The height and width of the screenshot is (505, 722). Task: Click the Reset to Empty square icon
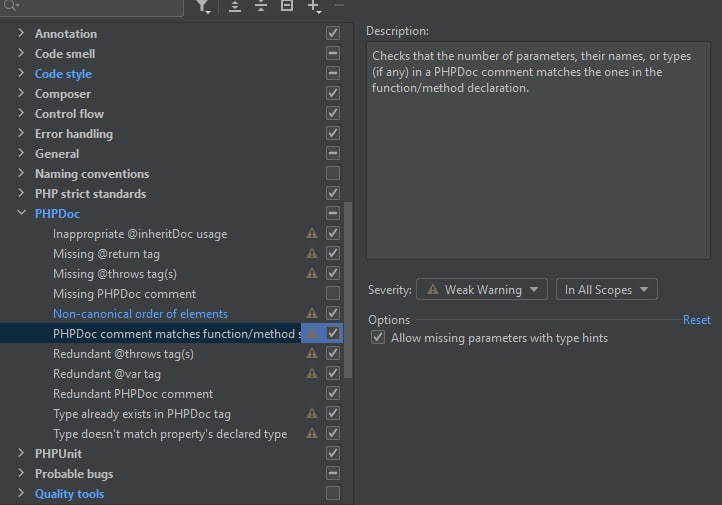[x=287, y=5]
